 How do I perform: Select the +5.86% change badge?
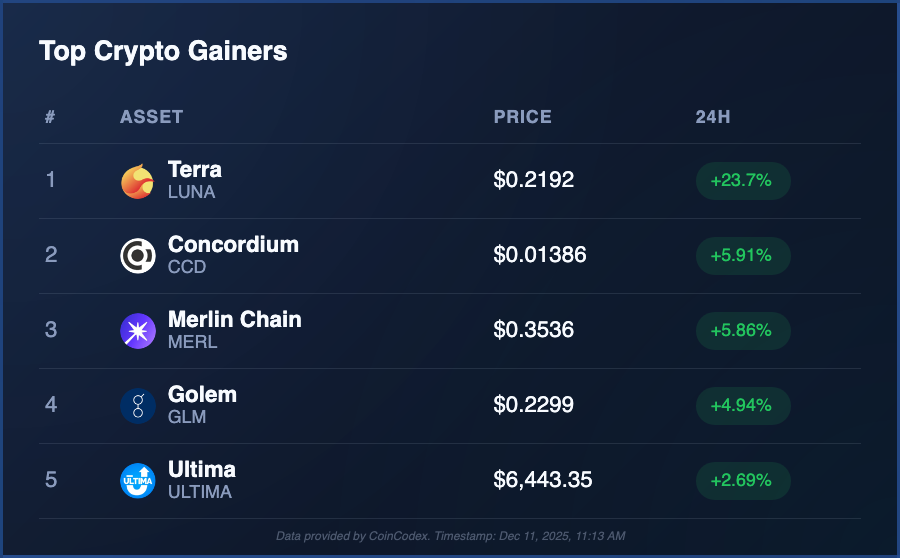coord(742,331)
